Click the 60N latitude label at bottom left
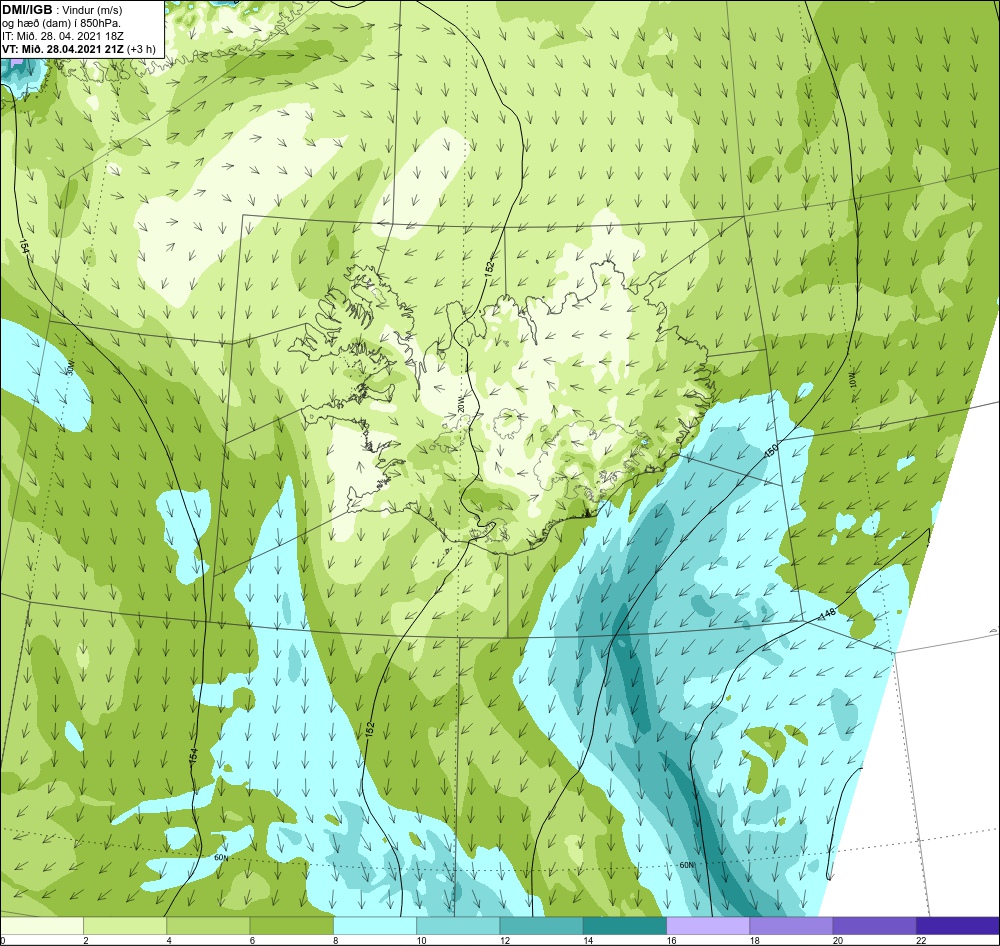This screenshot has width=1000, height=946. click(221, 857)
